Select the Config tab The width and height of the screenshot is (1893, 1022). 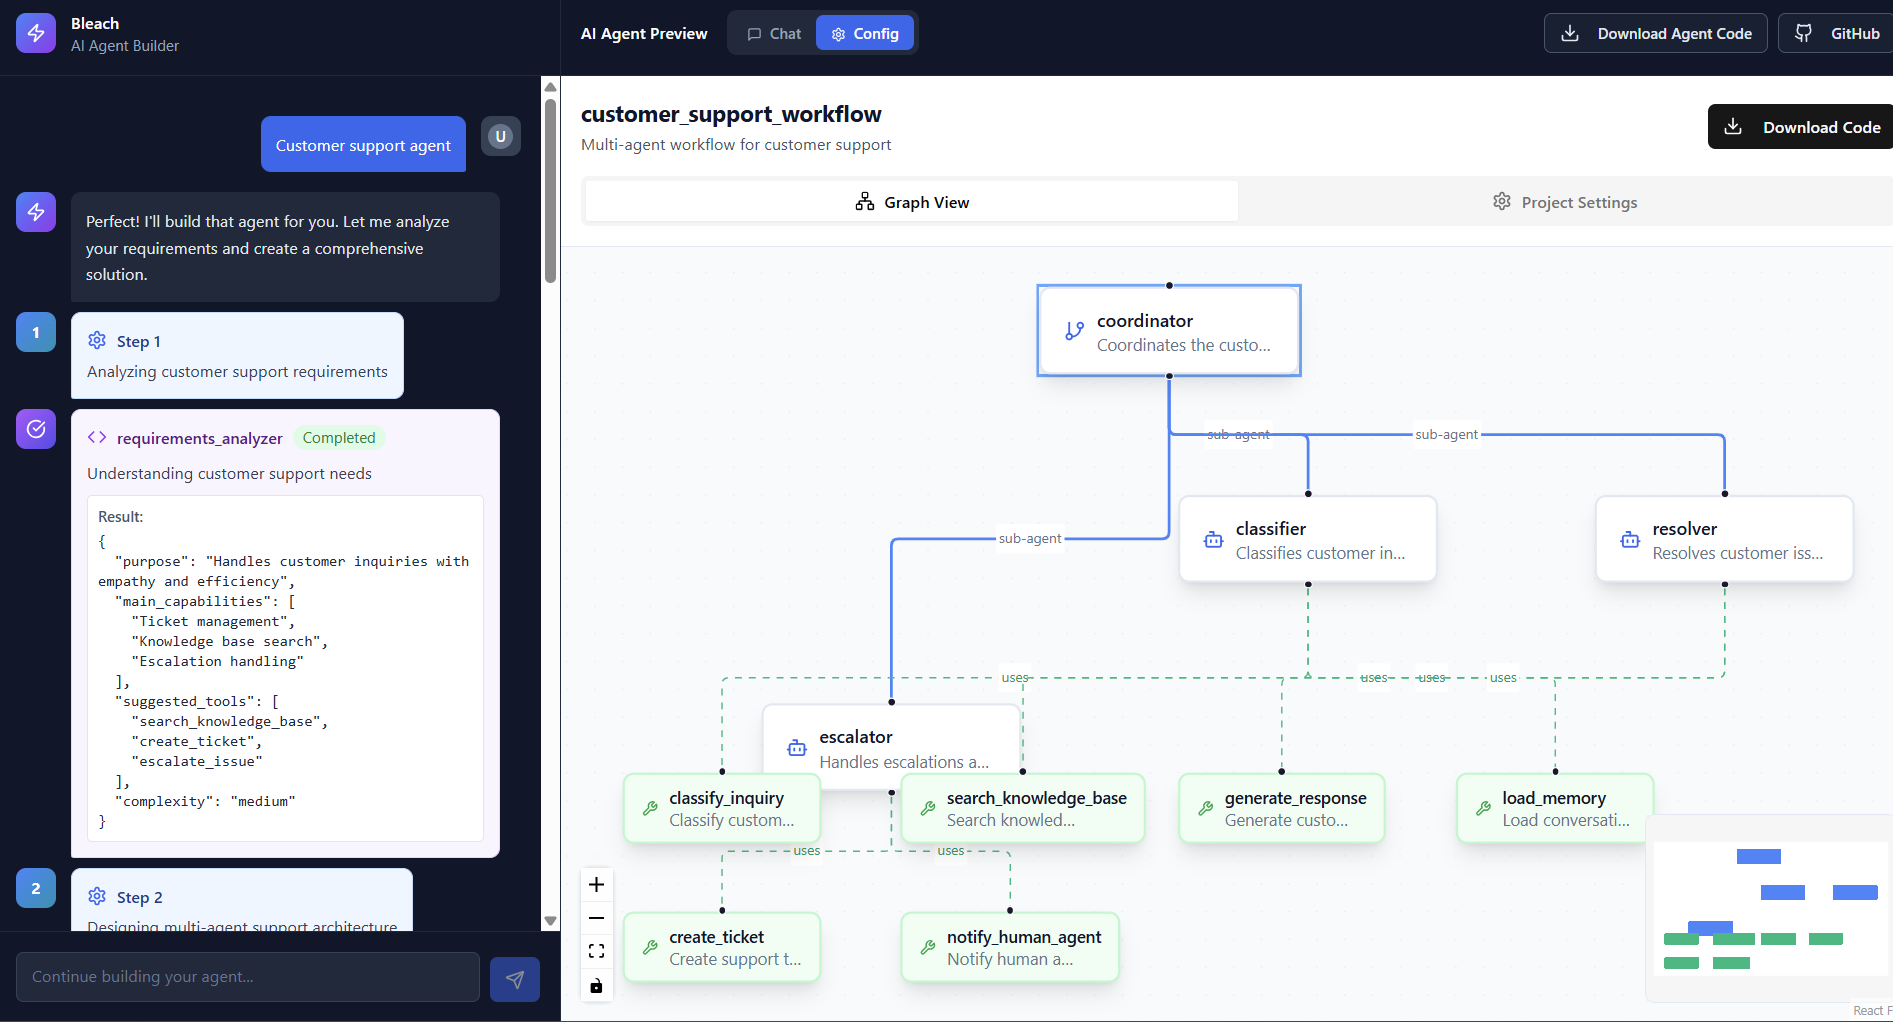click(865, 33)
